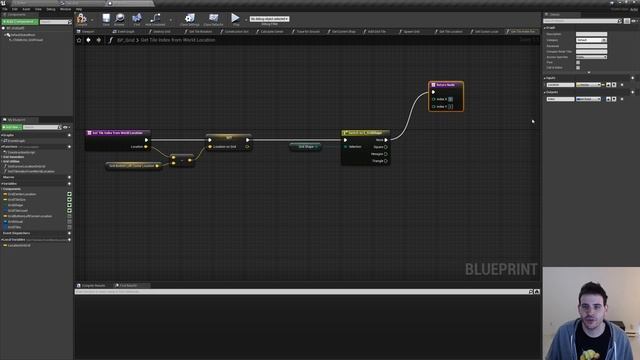Viewport: 640px width, 360px height.
Task: Toggle visibility of the fifth Components variable
Action: click(x=69, y=216)
